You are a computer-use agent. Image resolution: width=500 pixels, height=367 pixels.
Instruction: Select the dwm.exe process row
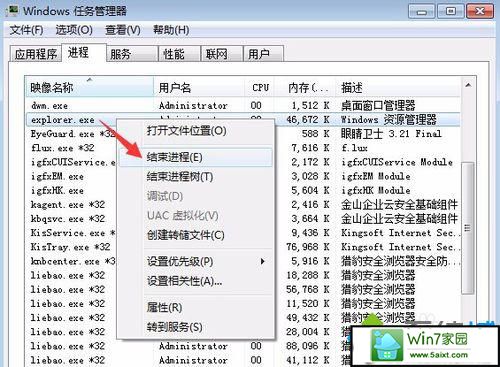243,106
